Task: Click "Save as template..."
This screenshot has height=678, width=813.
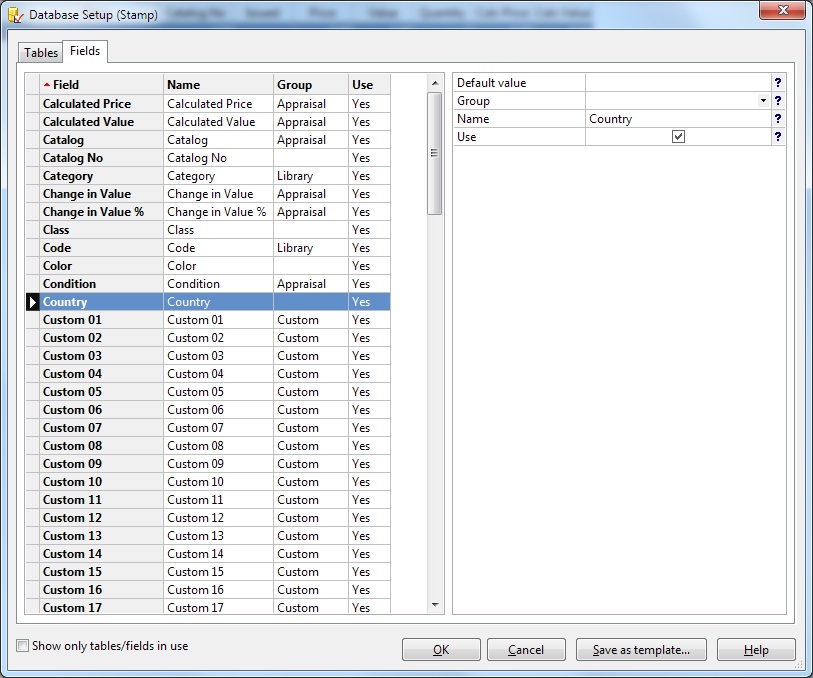Action: point(642,649)
